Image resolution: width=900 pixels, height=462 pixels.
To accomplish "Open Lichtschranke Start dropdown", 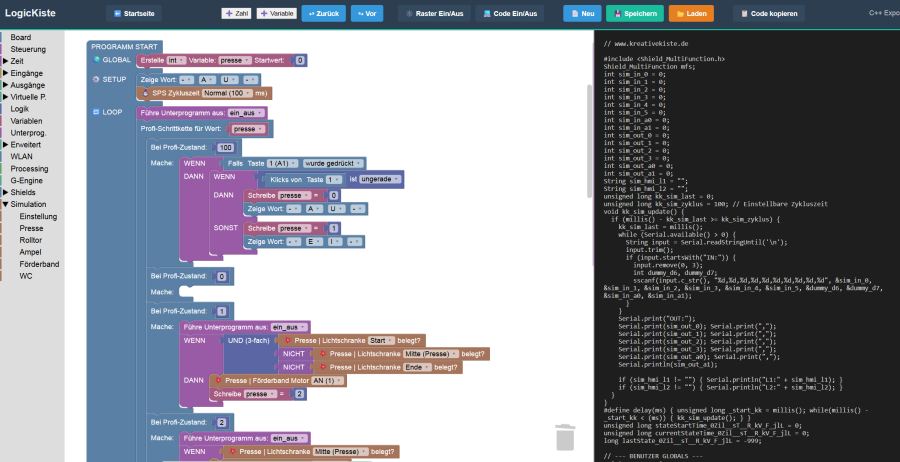I will (381, 340).
